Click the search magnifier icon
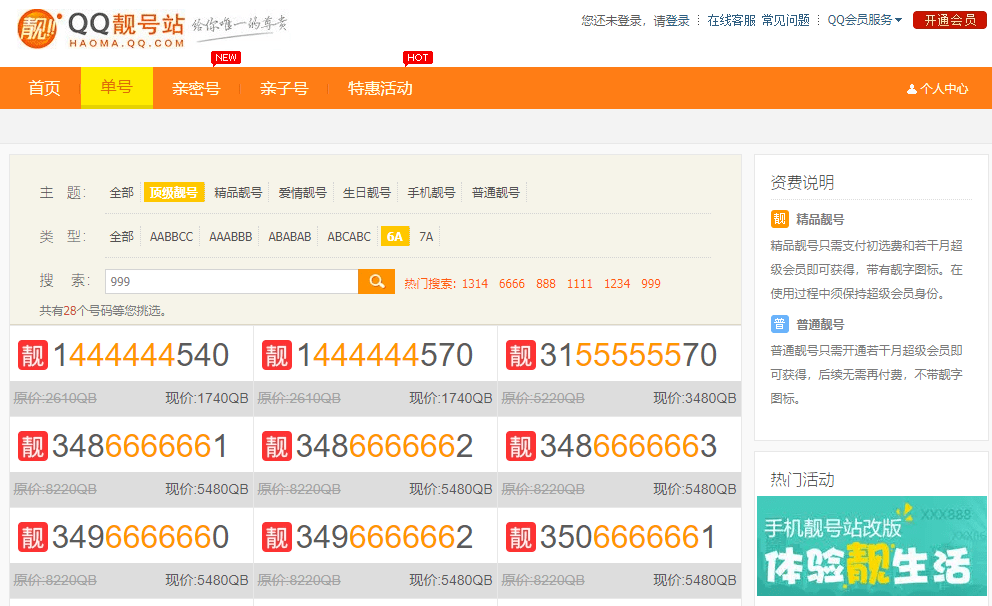 375,282
